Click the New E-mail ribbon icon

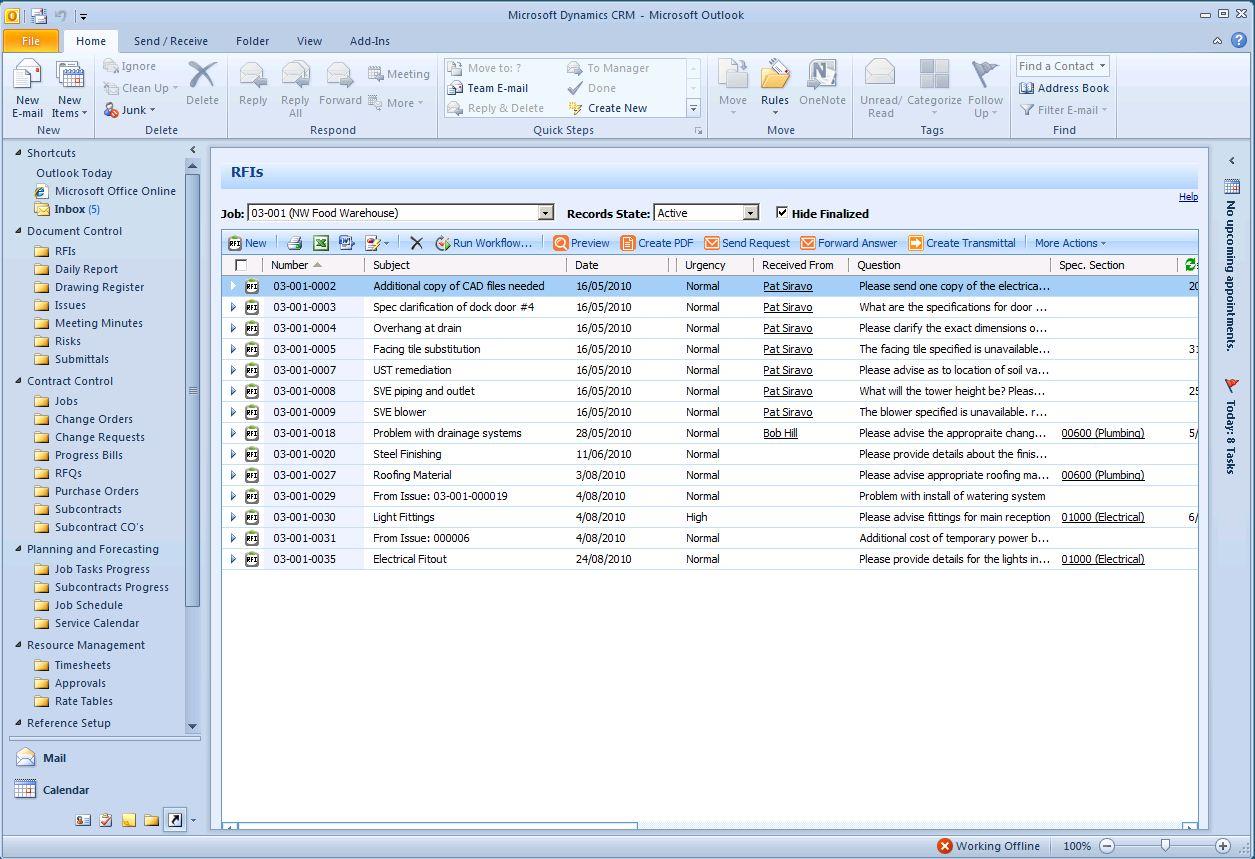[x=27, y=87]
